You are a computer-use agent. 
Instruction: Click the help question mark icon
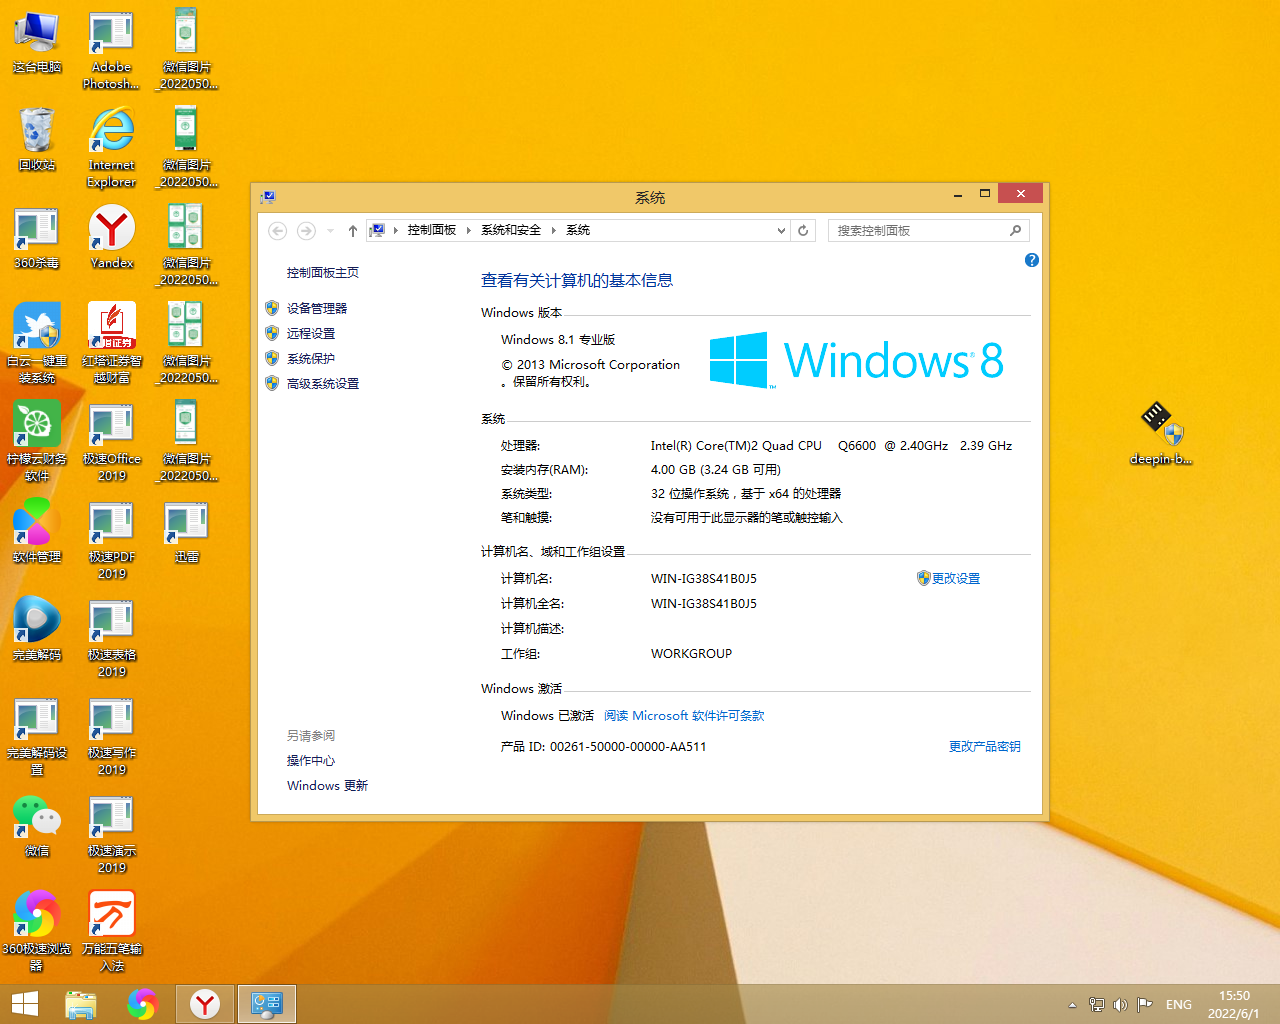coord(1031,260)
